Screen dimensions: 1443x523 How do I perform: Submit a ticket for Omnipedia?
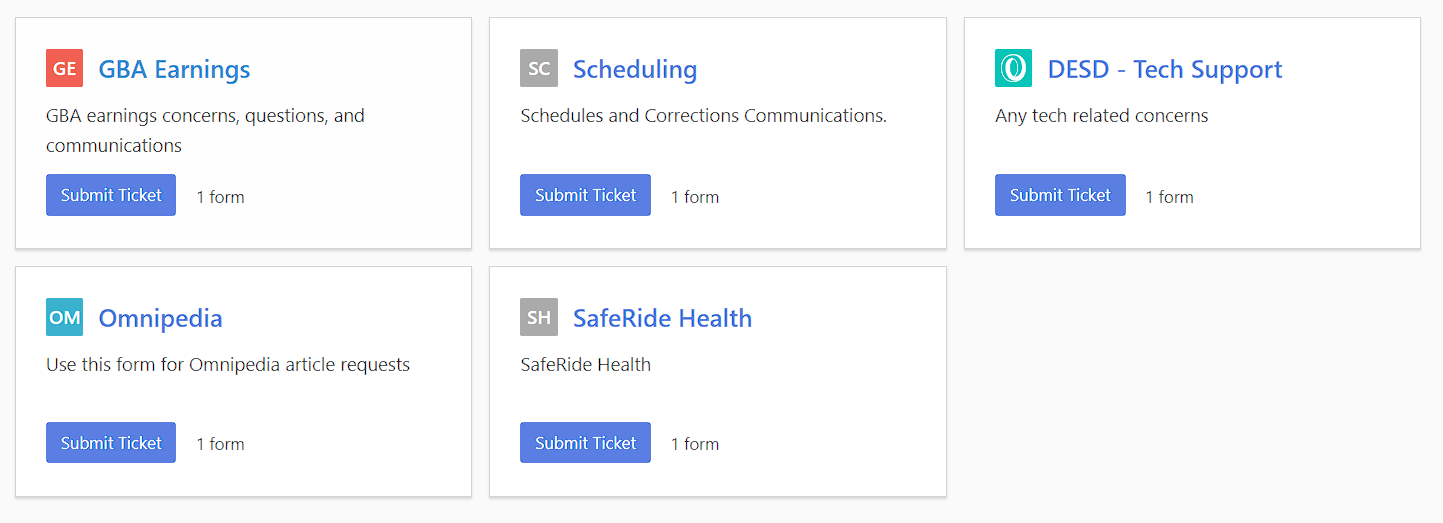[x=111, y=443]
